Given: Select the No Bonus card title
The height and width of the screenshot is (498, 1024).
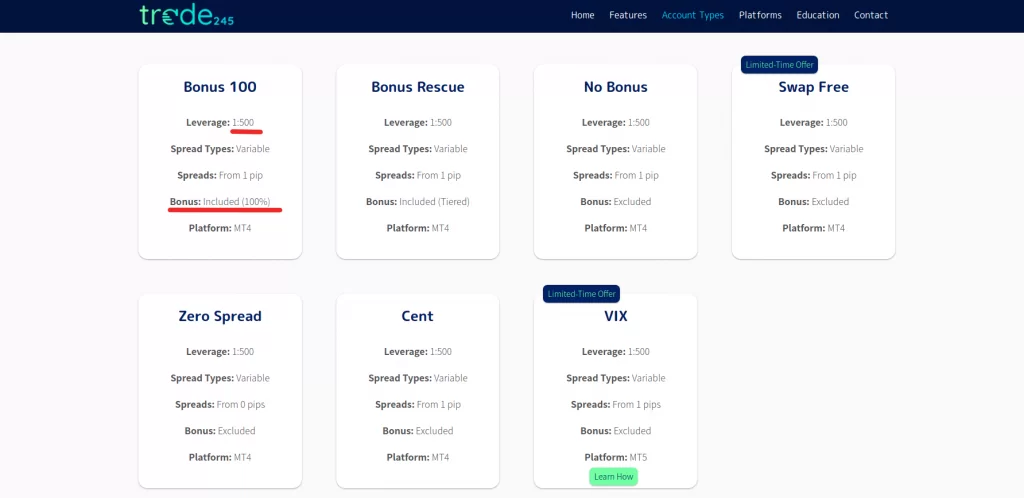Looking at the screenshot, I should pyautogui.click(x=615, y=87).
